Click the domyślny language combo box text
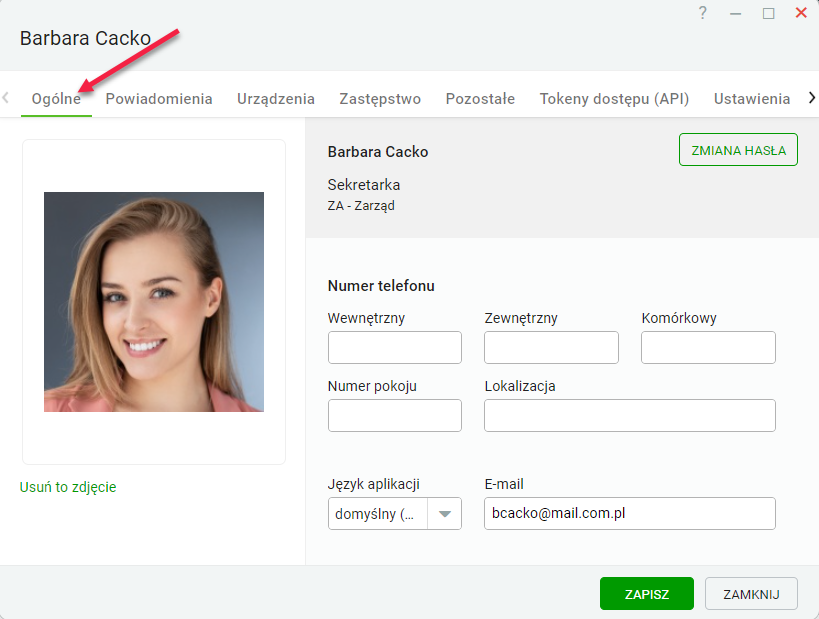 pos(377,513)
